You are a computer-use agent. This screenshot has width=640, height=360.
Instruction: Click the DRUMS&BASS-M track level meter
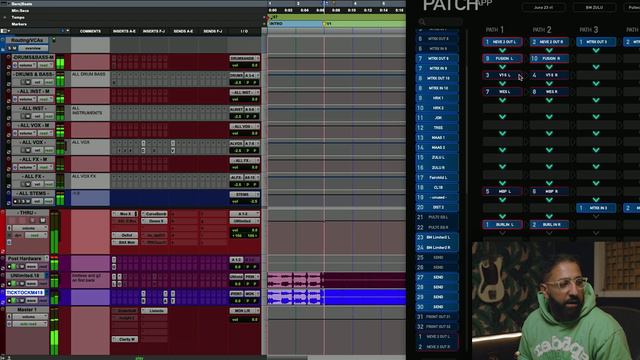60,62
